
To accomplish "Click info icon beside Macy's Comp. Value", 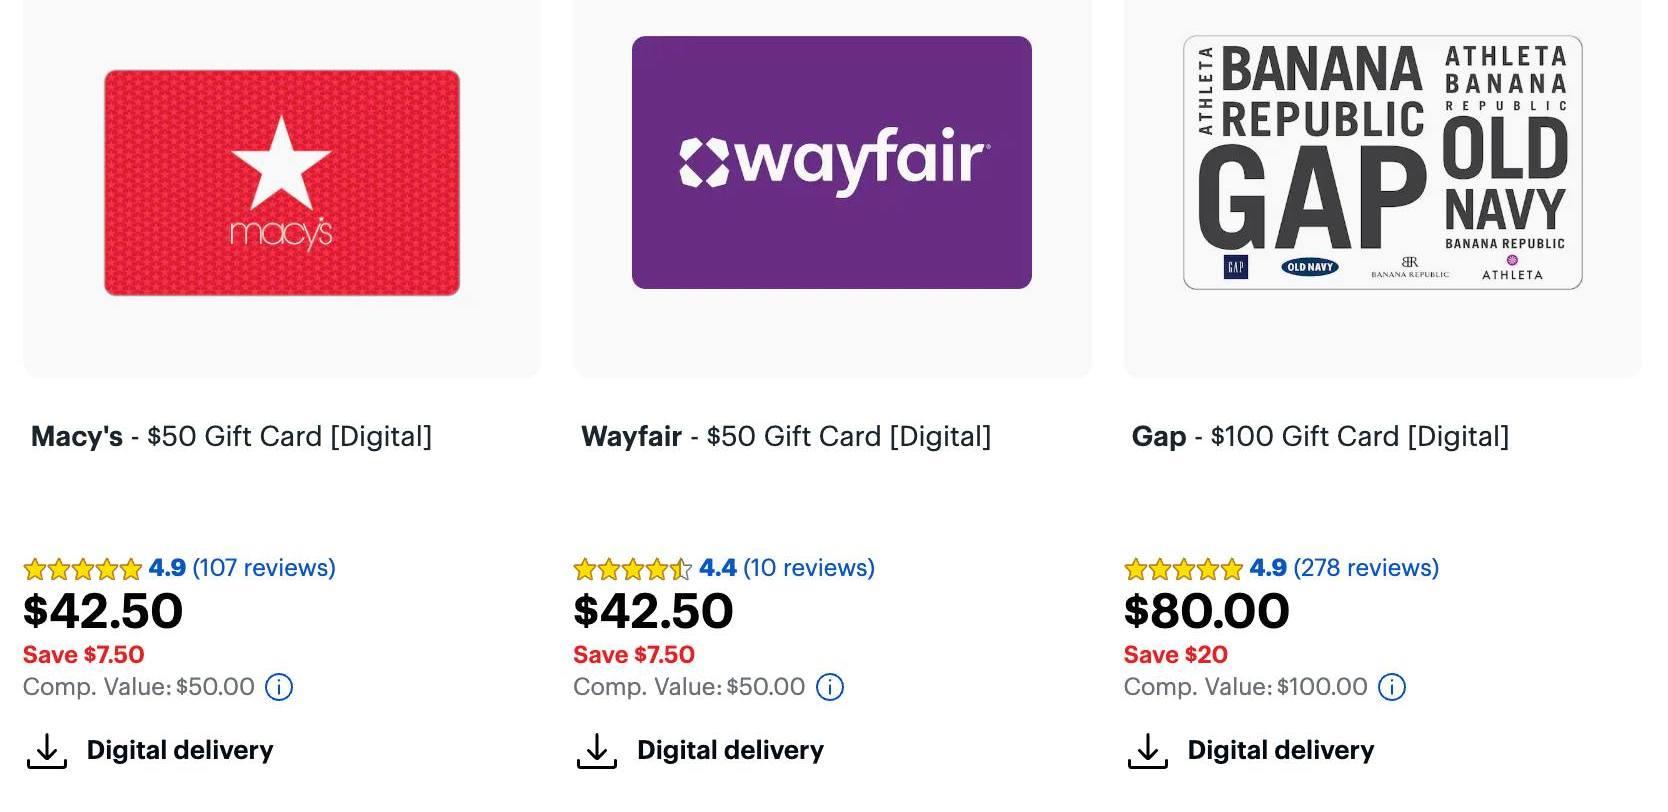I will 279,687.
